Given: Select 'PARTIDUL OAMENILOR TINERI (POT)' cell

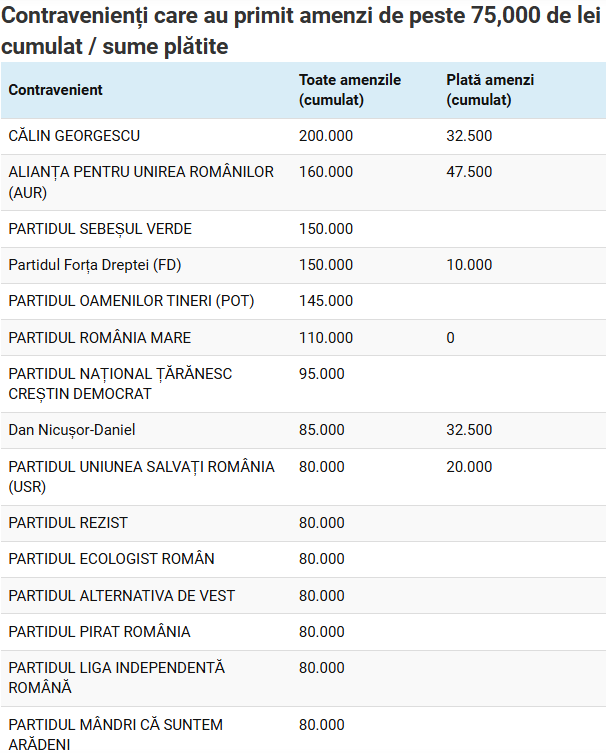Looking at the screenshot, I should pyautogui.click(x=131, y=301).
